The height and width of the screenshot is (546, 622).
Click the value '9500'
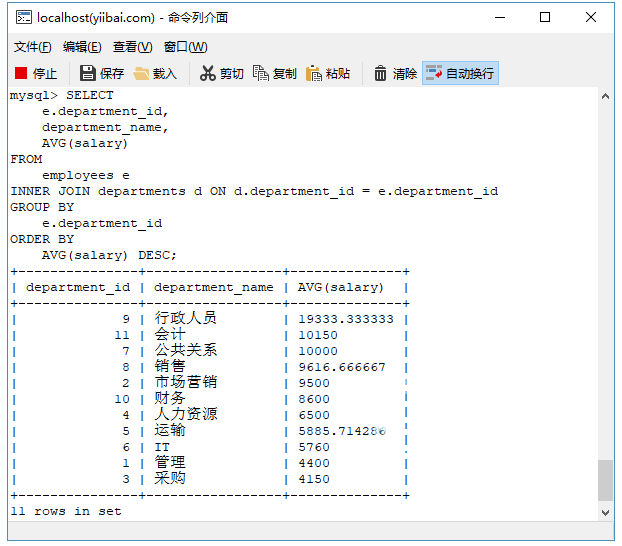point(314,383)
